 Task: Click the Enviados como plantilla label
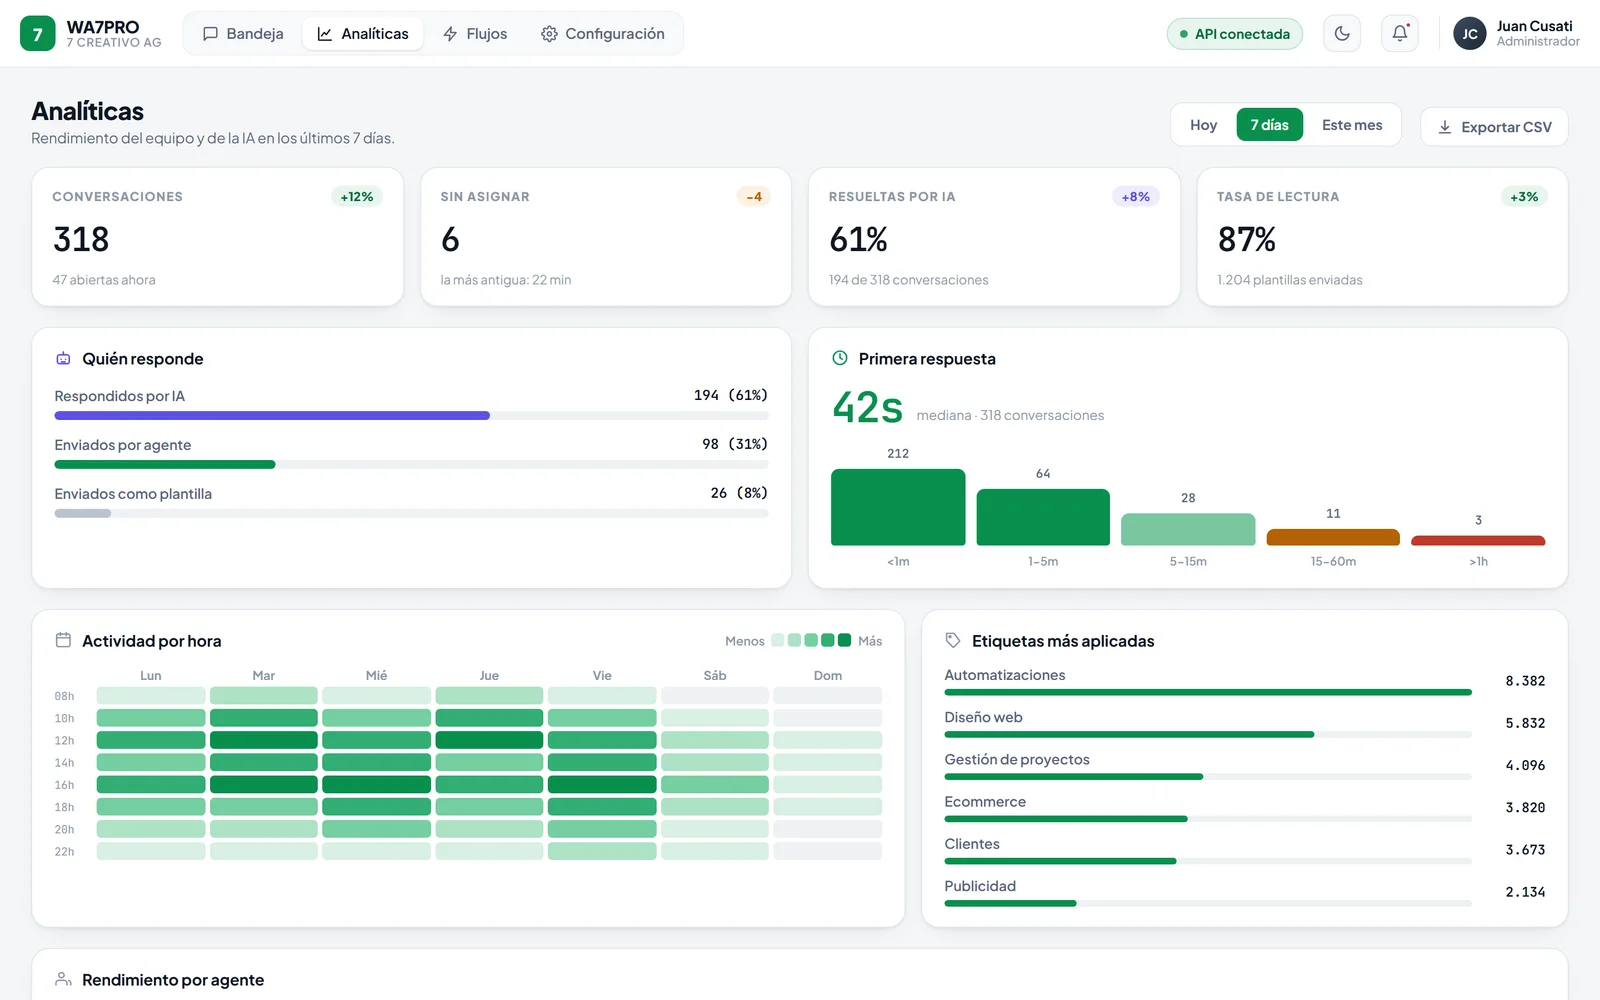tap(133, 494)
